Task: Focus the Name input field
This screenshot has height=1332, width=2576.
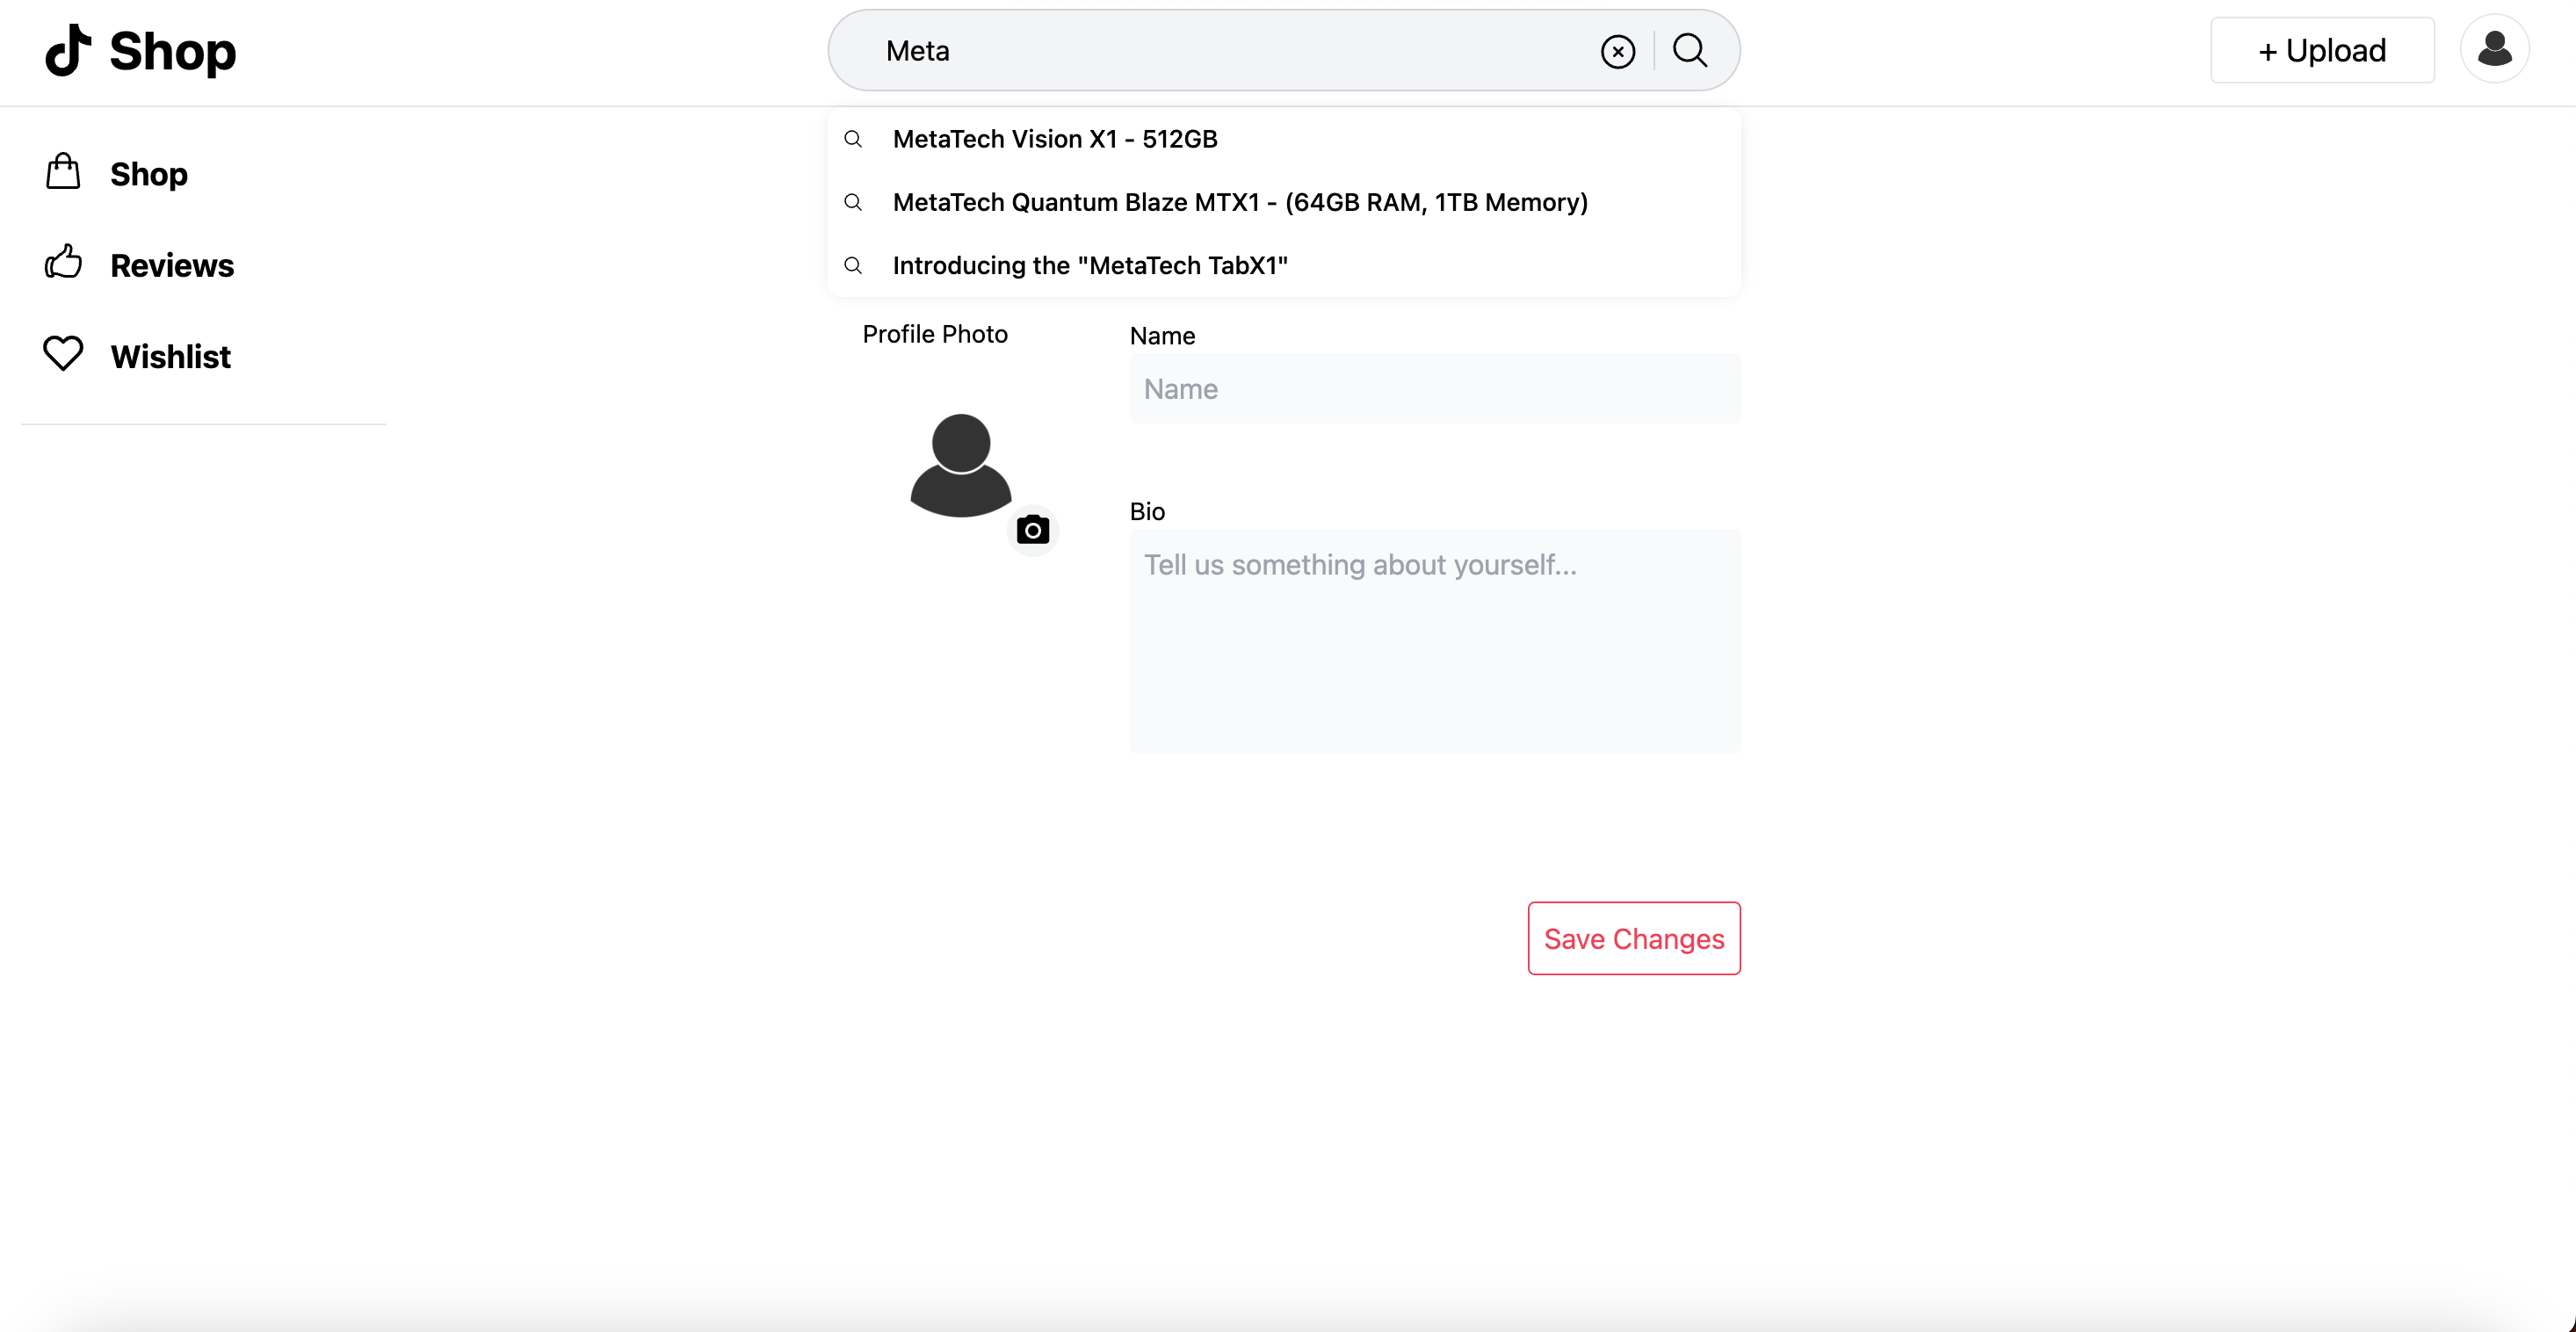Action: click(x=1434, y=388)
